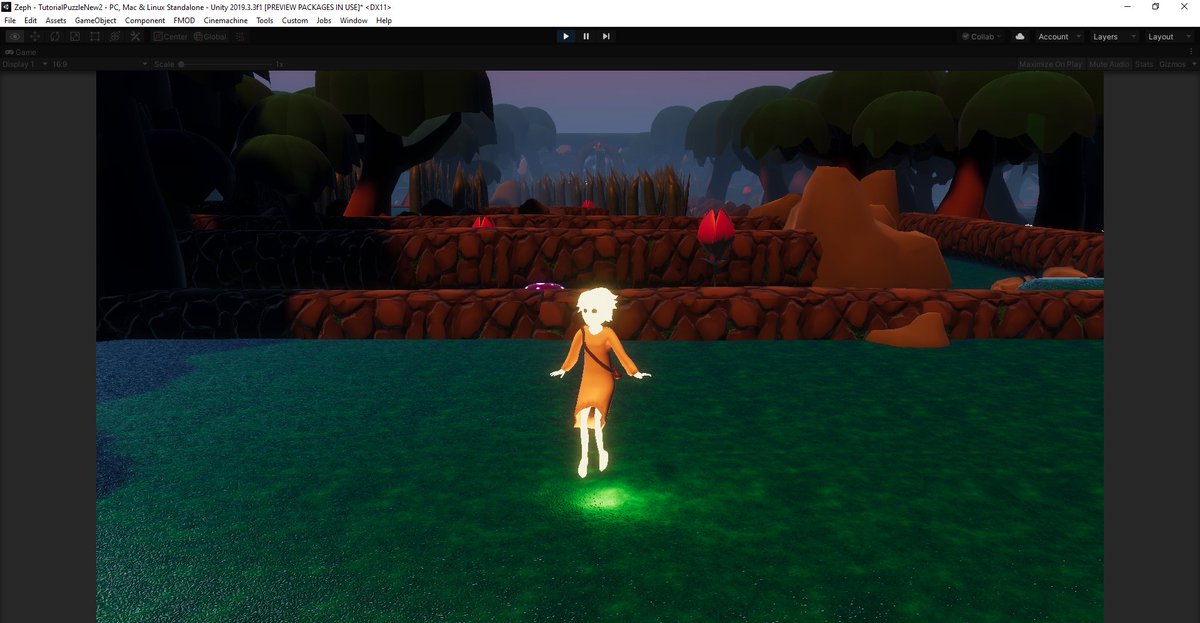The image size is (1200, 623).
Task: Toggle the Center pivot mode
Action: click(x=170, y=36)
